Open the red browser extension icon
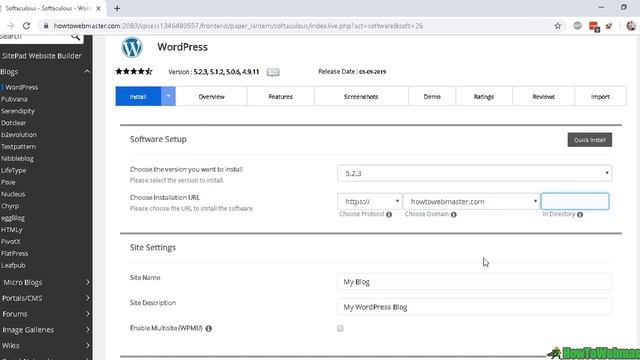Screen dimensions: 640x360 pos(594,27)
